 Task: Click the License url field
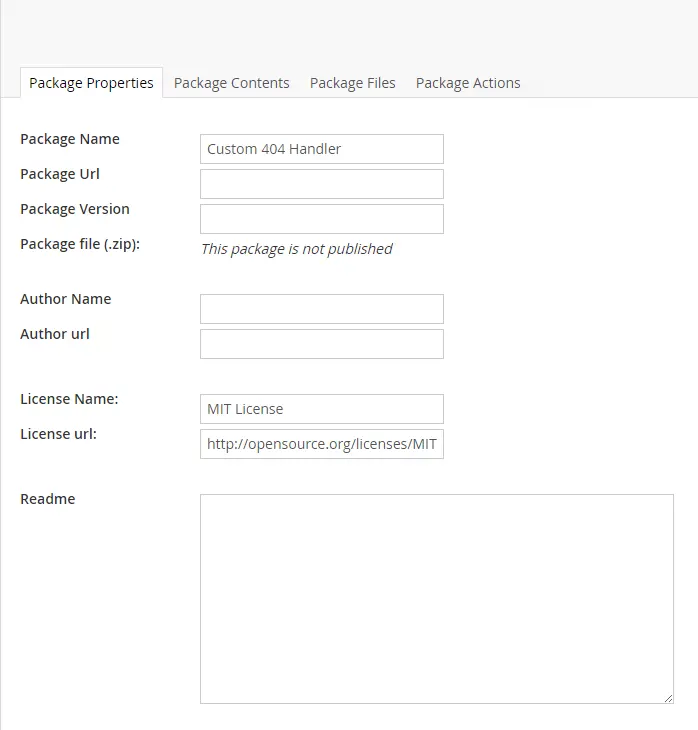click(x=321, y=444)
